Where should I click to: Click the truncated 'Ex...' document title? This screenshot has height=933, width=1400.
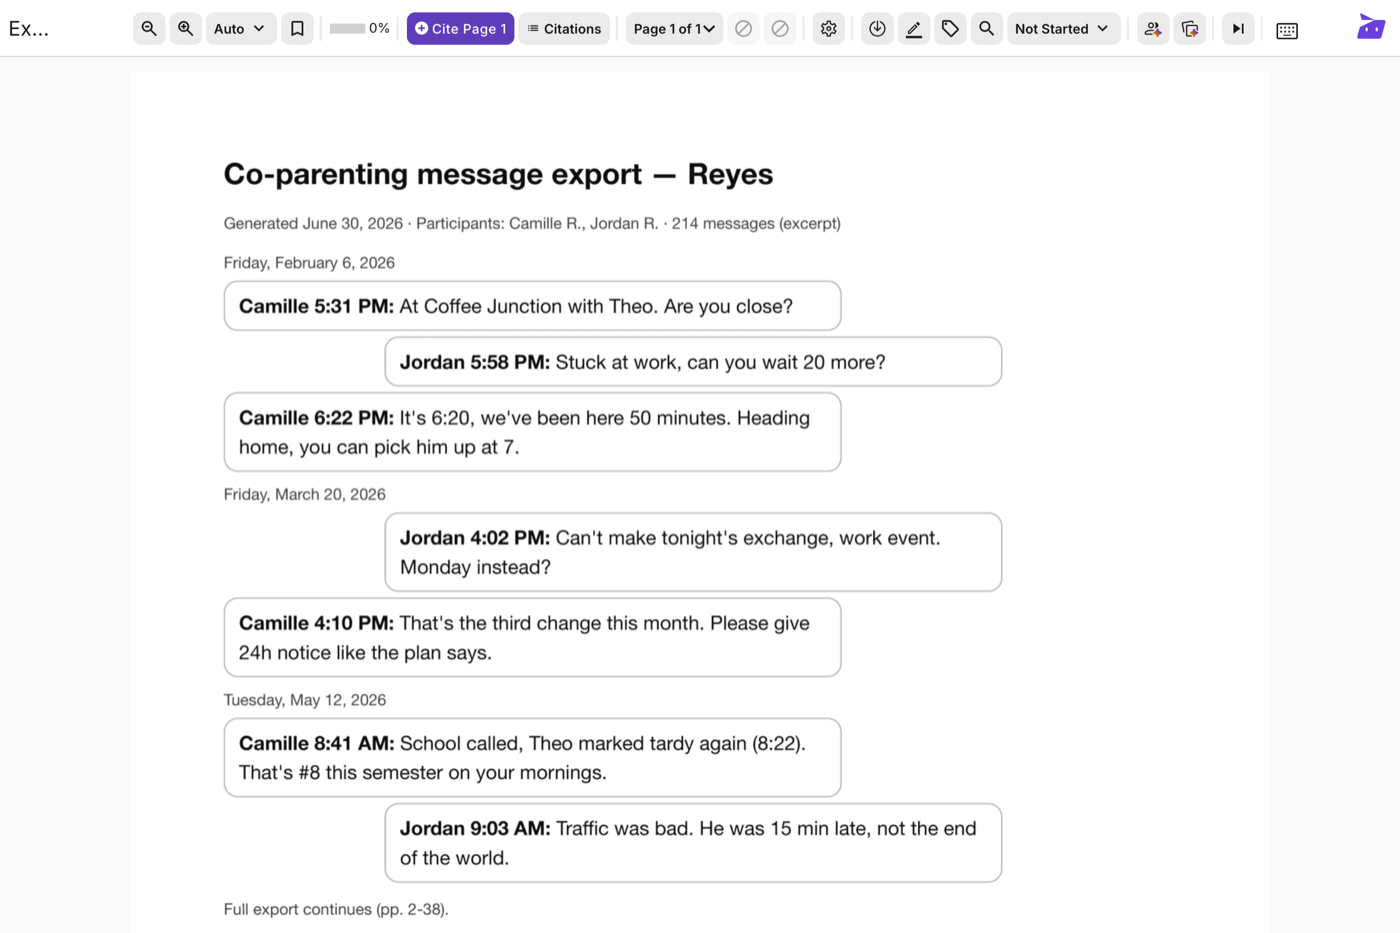(29, 29)
